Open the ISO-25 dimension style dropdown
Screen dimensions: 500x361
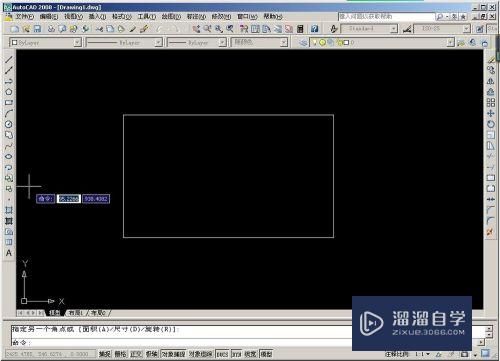[467, 29]
